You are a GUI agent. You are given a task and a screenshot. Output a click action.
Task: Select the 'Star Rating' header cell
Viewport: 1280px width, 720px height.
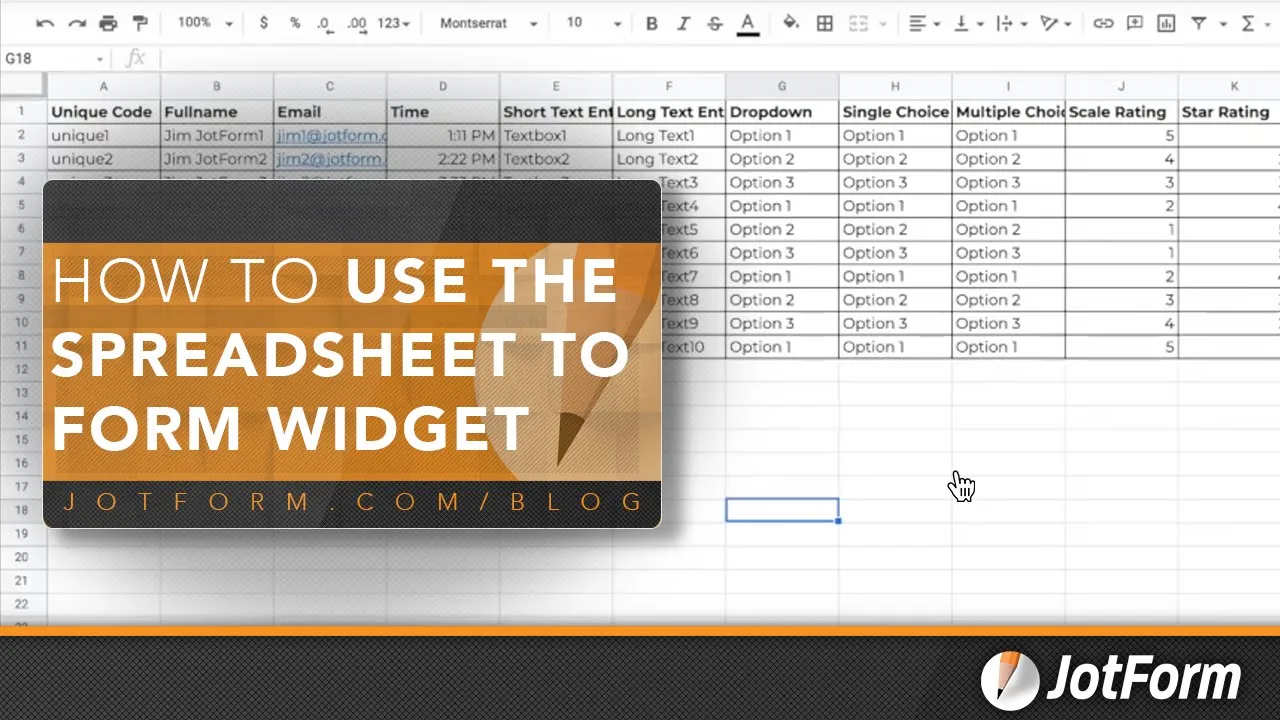[x=1229, y=112]
